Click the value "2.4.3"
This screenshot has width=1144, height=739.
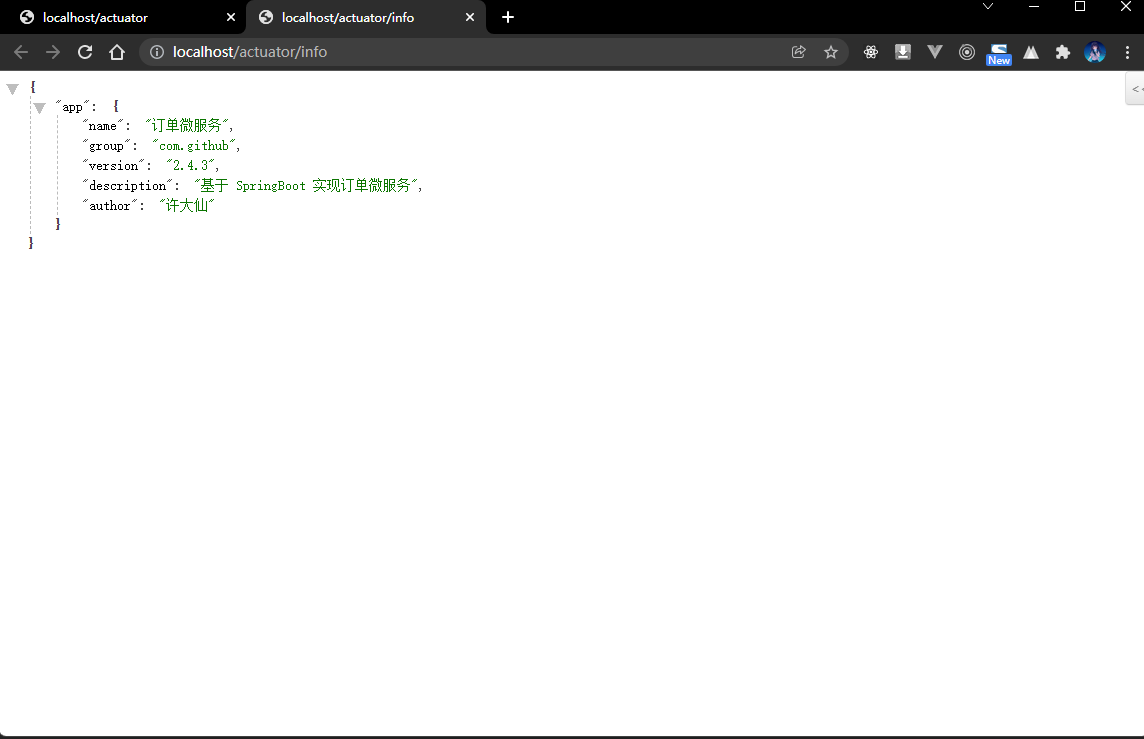click(190, 166)
